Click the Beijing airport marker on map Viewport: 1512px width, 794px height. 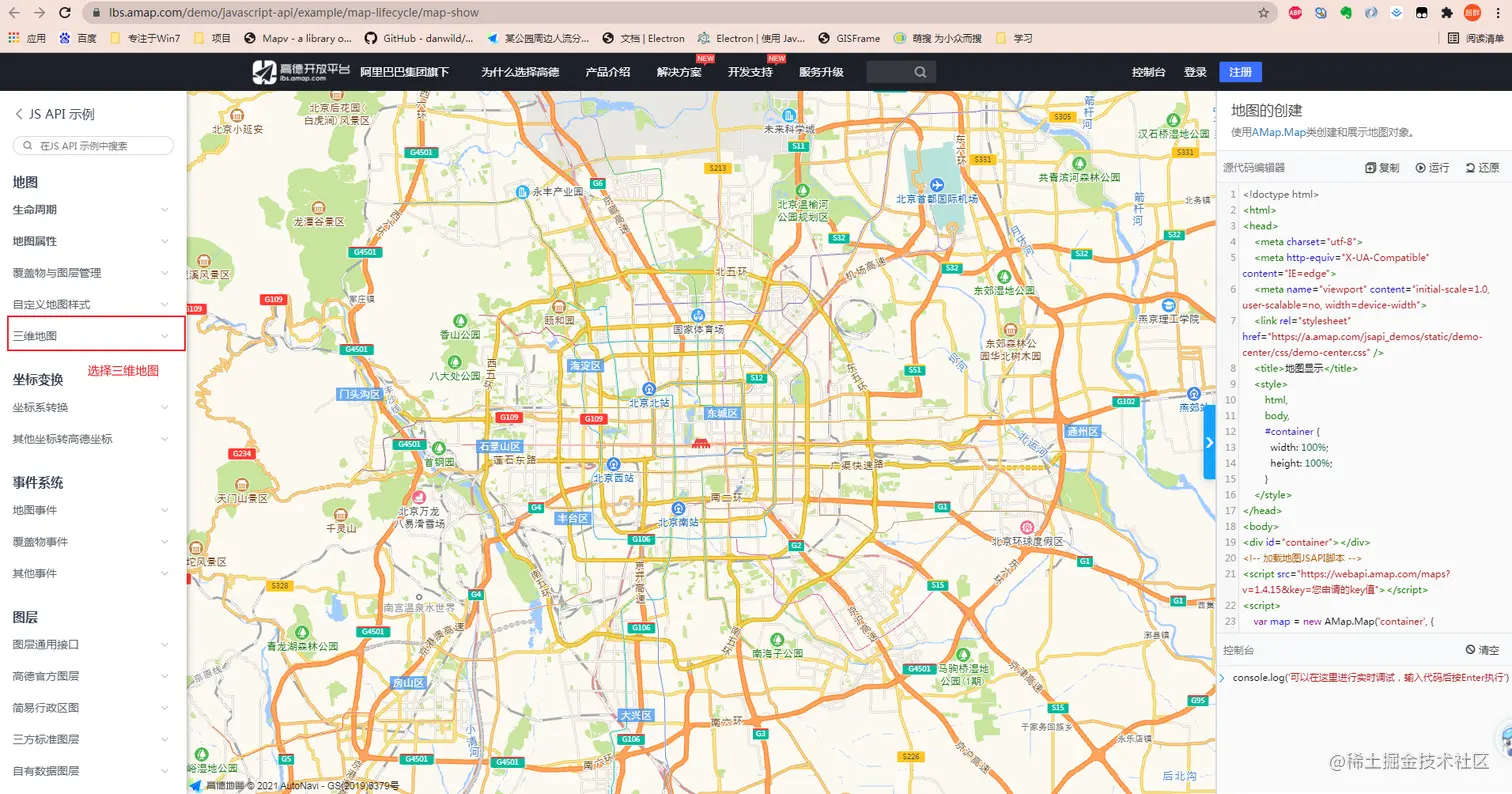tap(936, 185)
